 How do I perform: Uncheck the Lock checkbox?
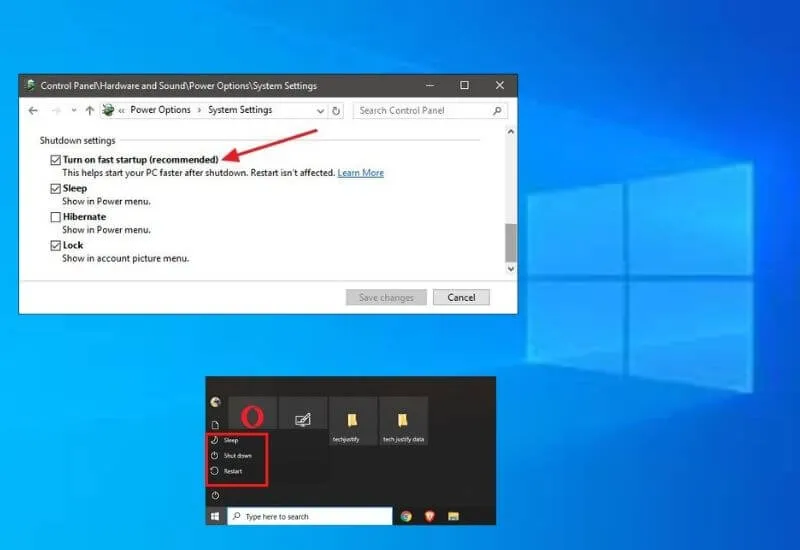coord(56,246)
